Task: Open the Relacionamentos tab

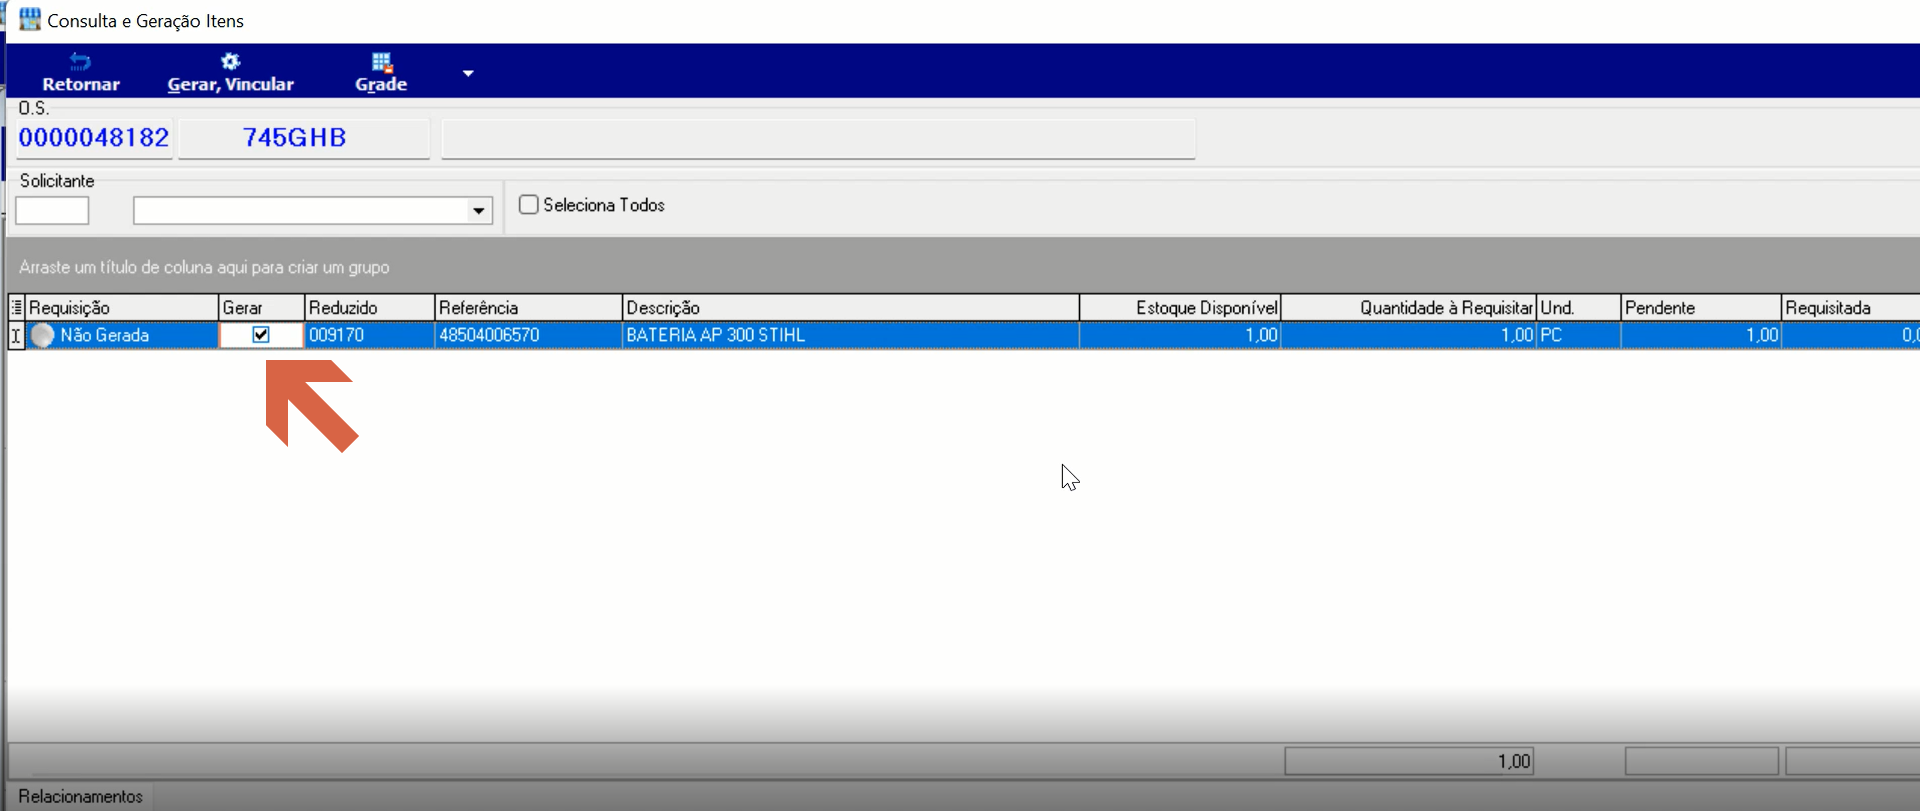Action: point(80,796)
